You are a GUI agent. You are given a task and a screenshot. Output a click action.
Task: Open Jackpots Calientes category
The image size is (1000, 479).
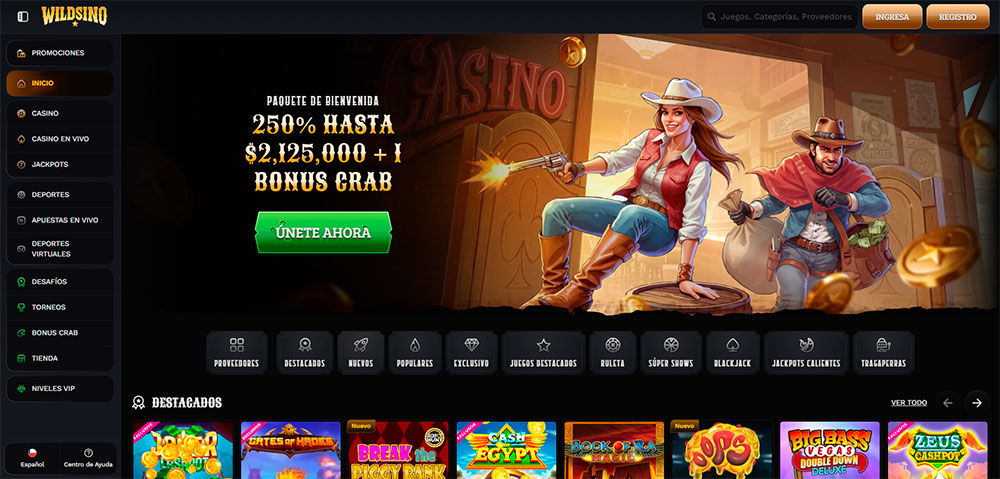pyautogui.click(x=806, y=353)
